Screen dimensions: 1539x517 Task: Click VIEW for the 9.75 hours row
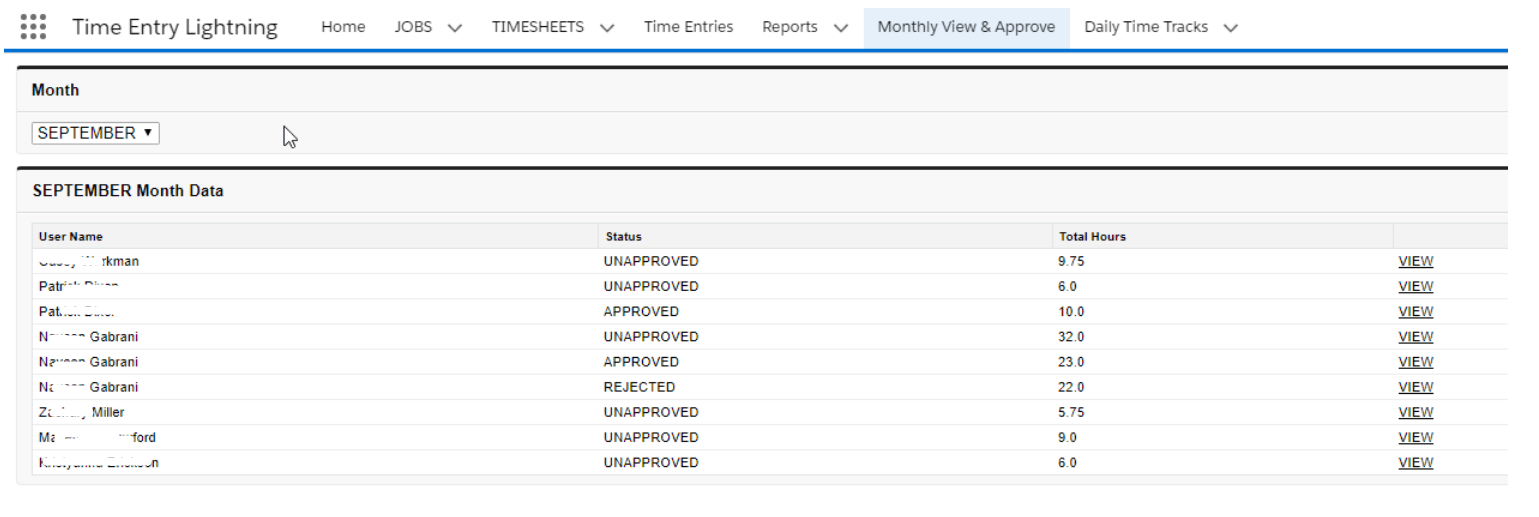[1415, 262]
